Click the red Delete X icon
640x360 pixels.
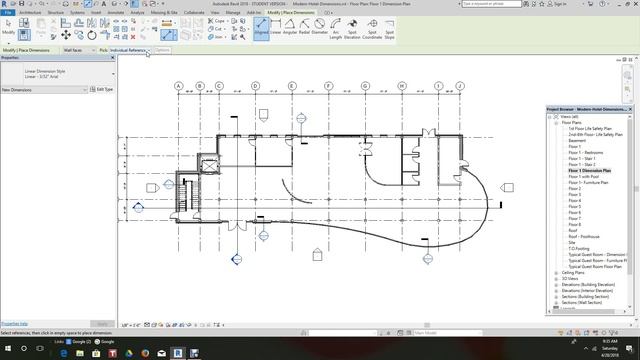tap(133, 37)
